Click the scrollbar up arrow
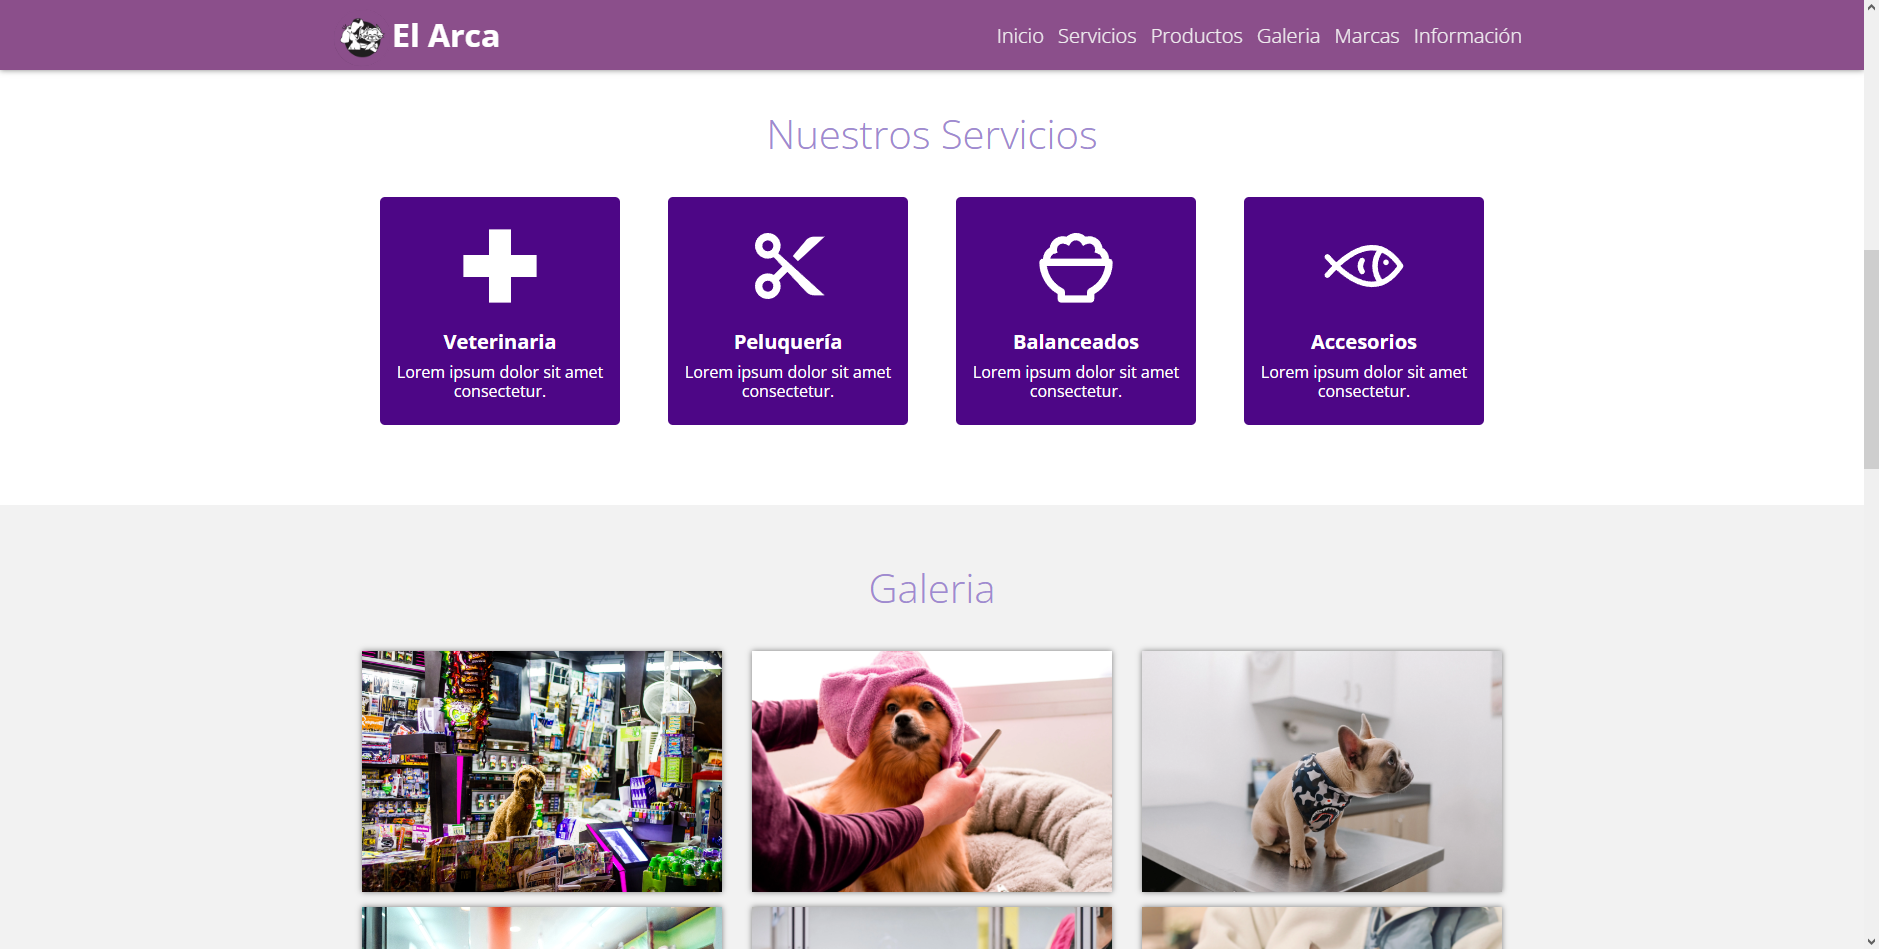This screenshot has width=1879, height=949. (1871, 8)
